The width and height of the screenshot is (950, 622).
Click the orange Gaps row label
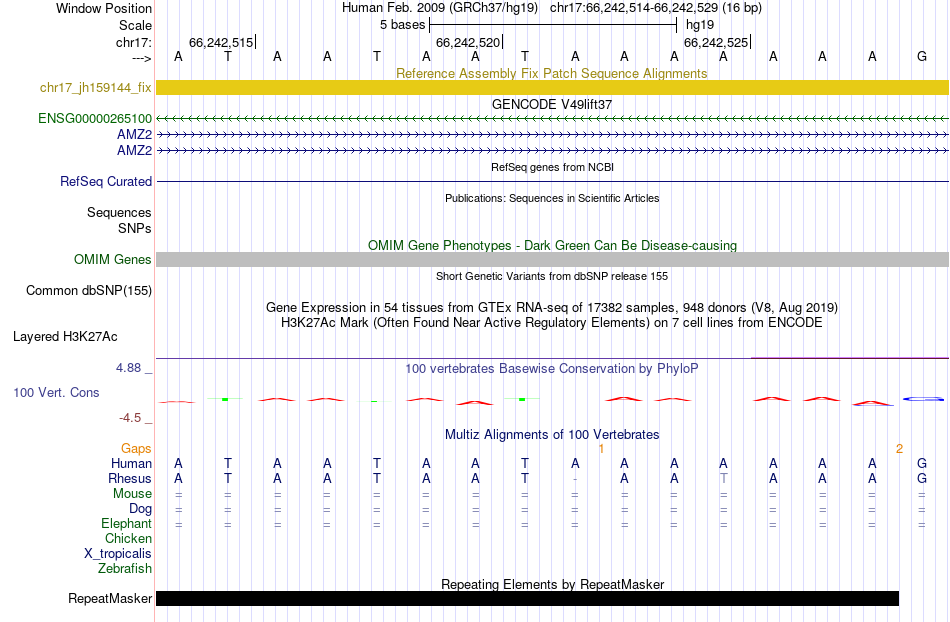pos(136,449)
